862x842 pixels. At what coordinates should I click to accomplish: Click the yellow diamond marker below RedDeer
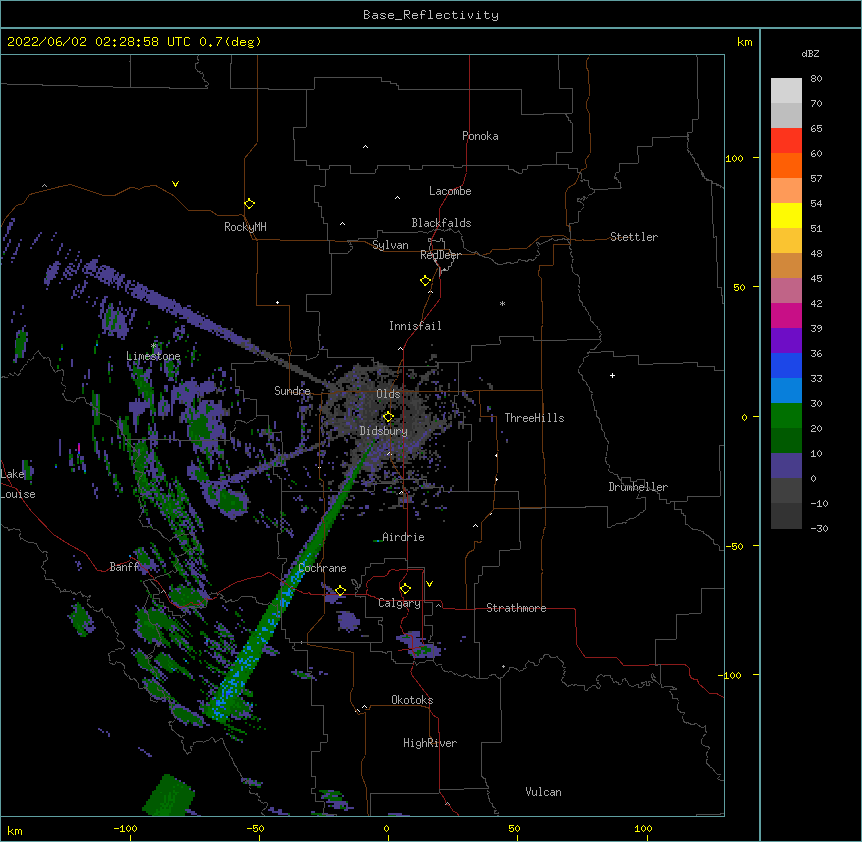click(426, 281)
